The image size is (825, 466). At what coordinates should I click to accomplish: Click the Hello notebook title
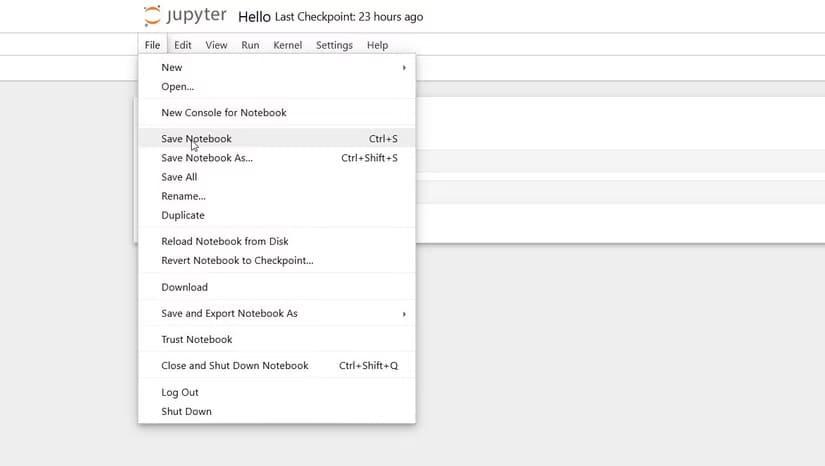(x=254, y=17)
